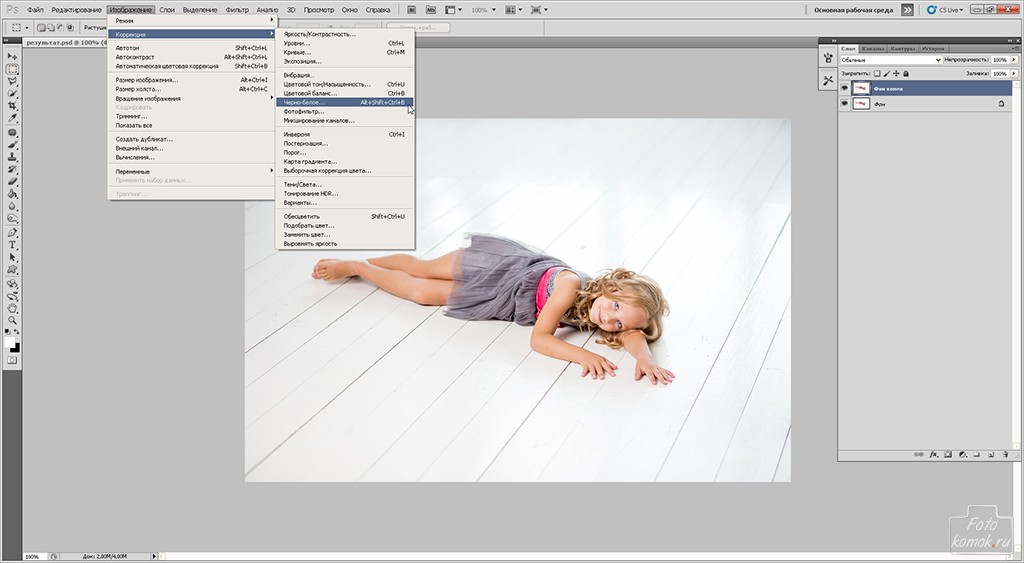Image resolution: width=1024 pixels, height=563 pixels.
Task: Select the Move tool
Action: [13, 57]
